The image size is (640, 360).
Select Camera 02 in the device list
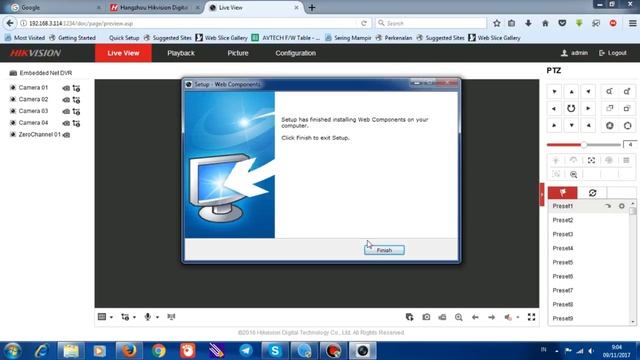(33, 99)
